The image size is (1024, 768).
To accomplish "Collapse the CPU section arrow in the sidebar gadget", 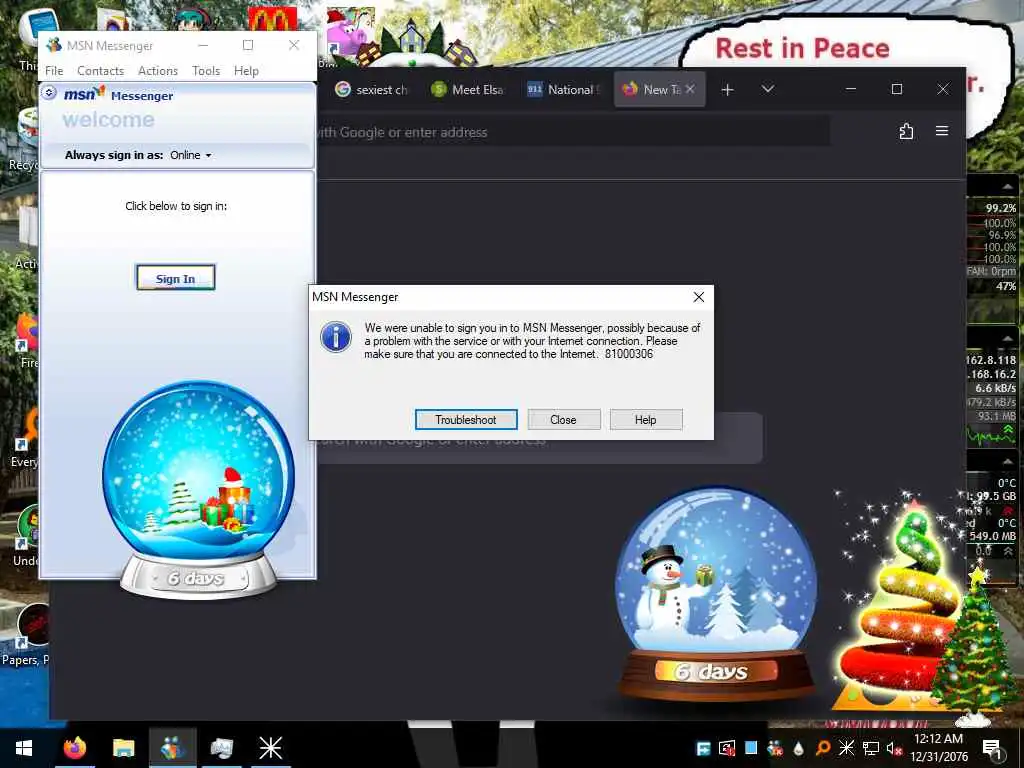I will [1008, 187].
